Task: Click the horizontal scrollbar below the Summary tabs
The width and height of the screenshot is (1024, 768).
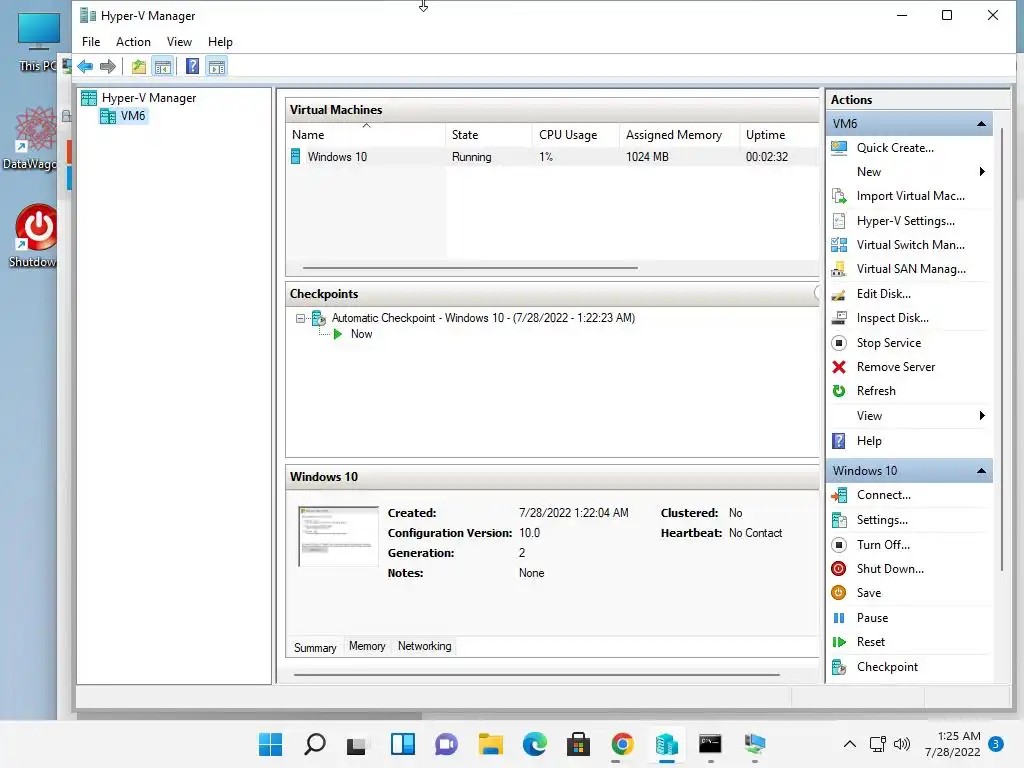Action: 536,674
